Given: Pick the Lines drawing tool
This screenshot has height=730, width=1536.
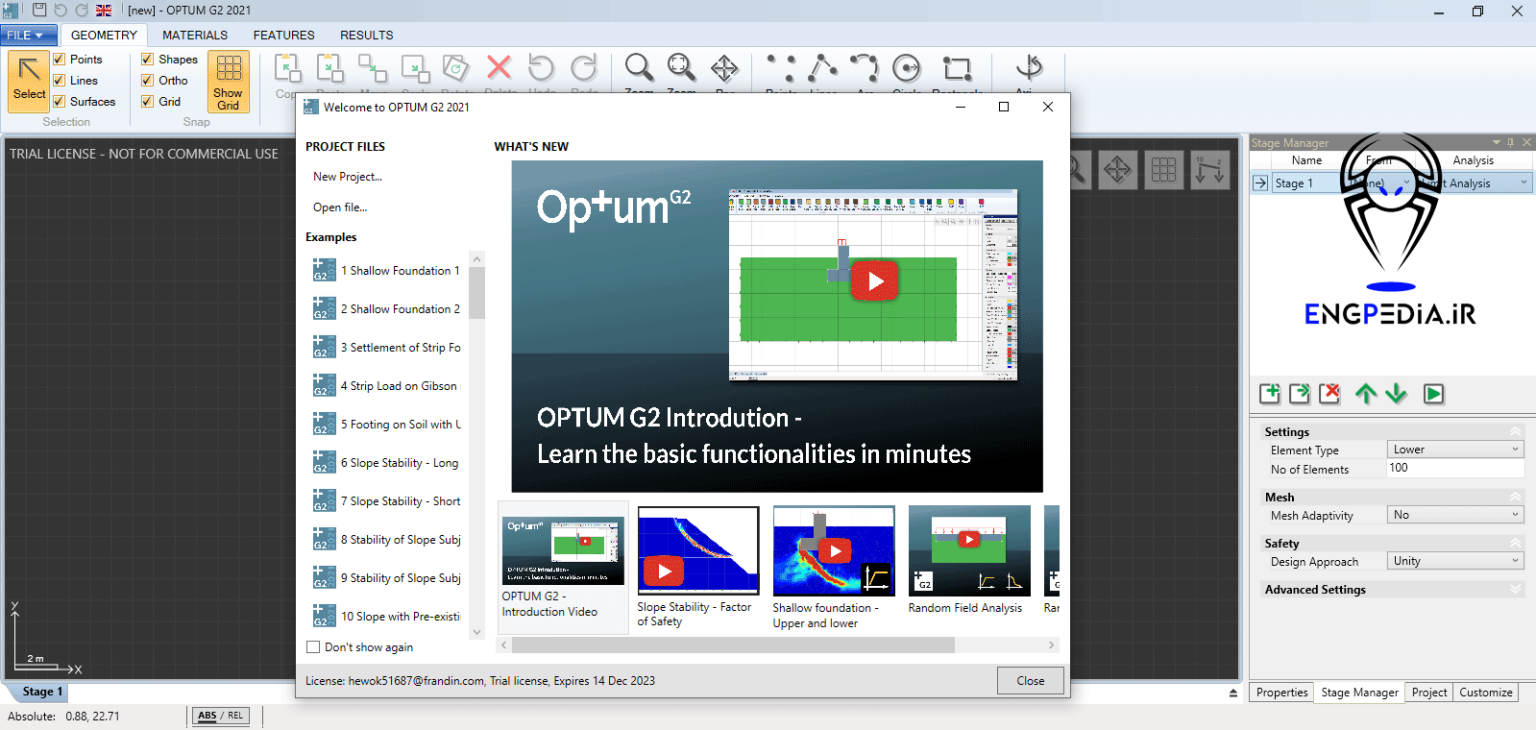Looking at the screenshot, I should tap(822, 68).
